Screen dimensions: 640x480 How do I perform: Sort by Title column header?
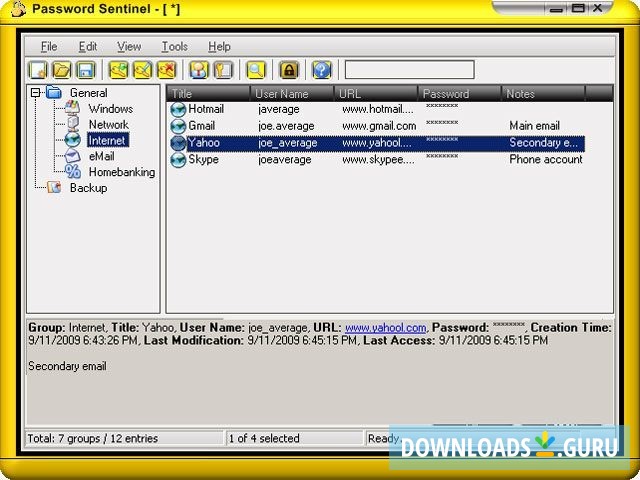(x=208, y=93)
